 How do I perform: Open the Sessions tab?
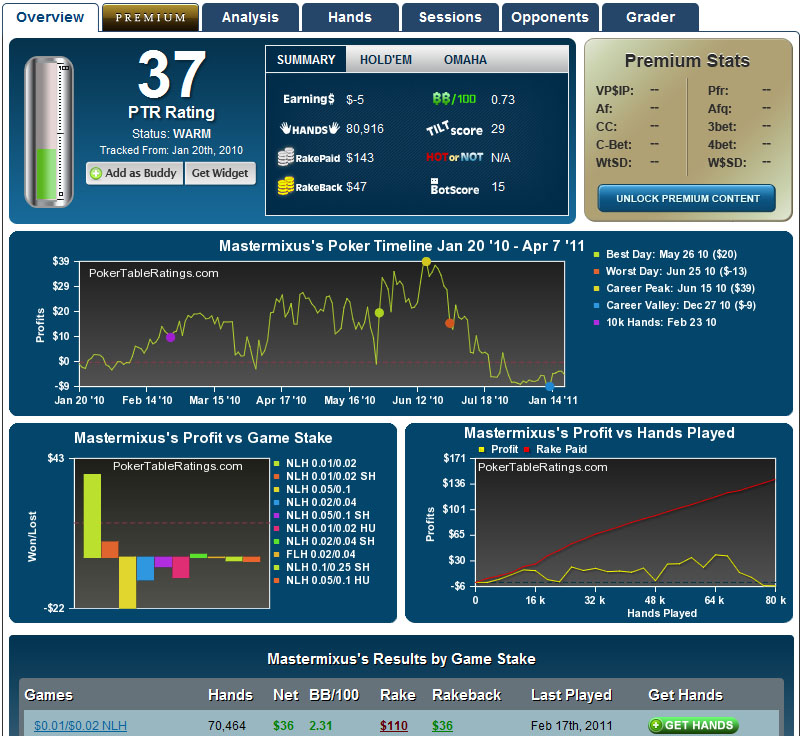450,17
